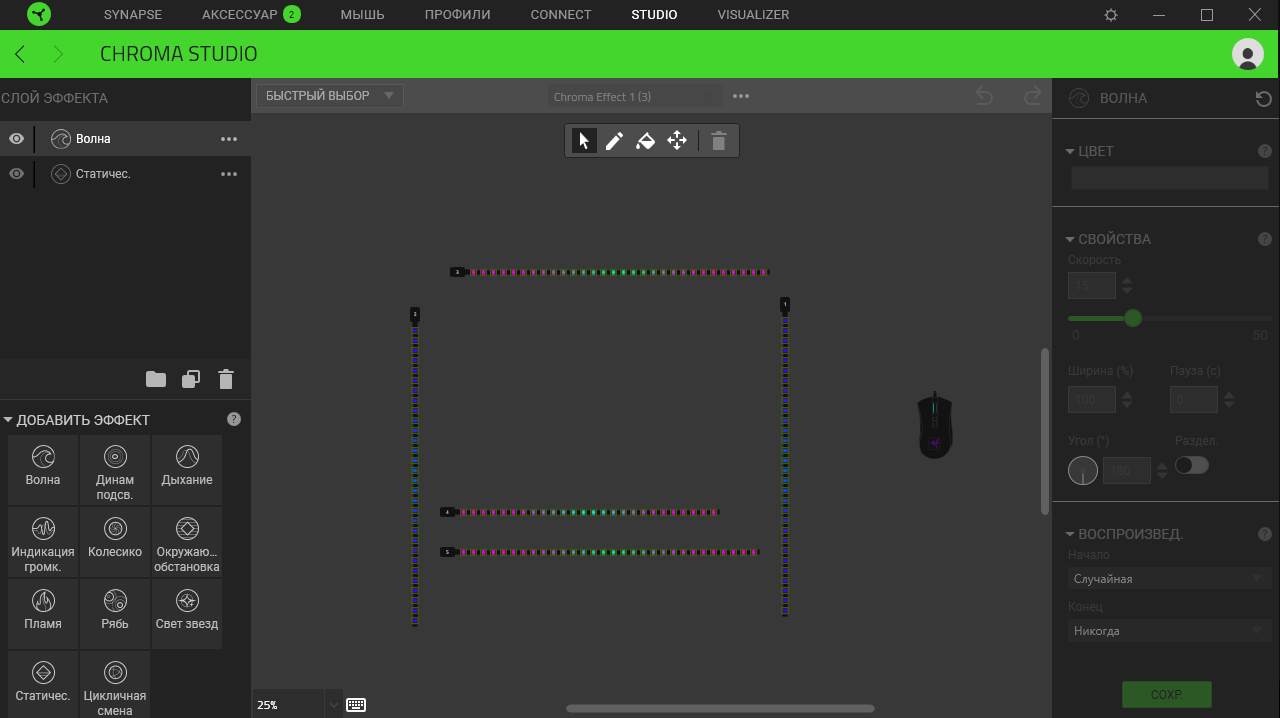Click the Угол angle dial

[x=1083, y=470]
